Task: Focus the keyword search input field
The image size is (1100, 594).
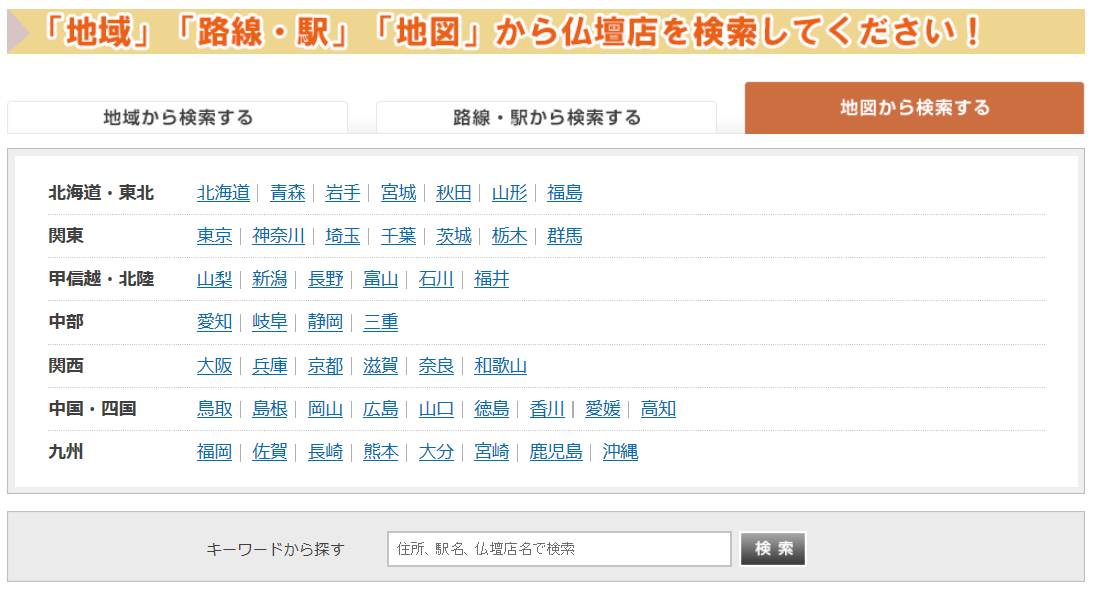Action: [559, 549]
